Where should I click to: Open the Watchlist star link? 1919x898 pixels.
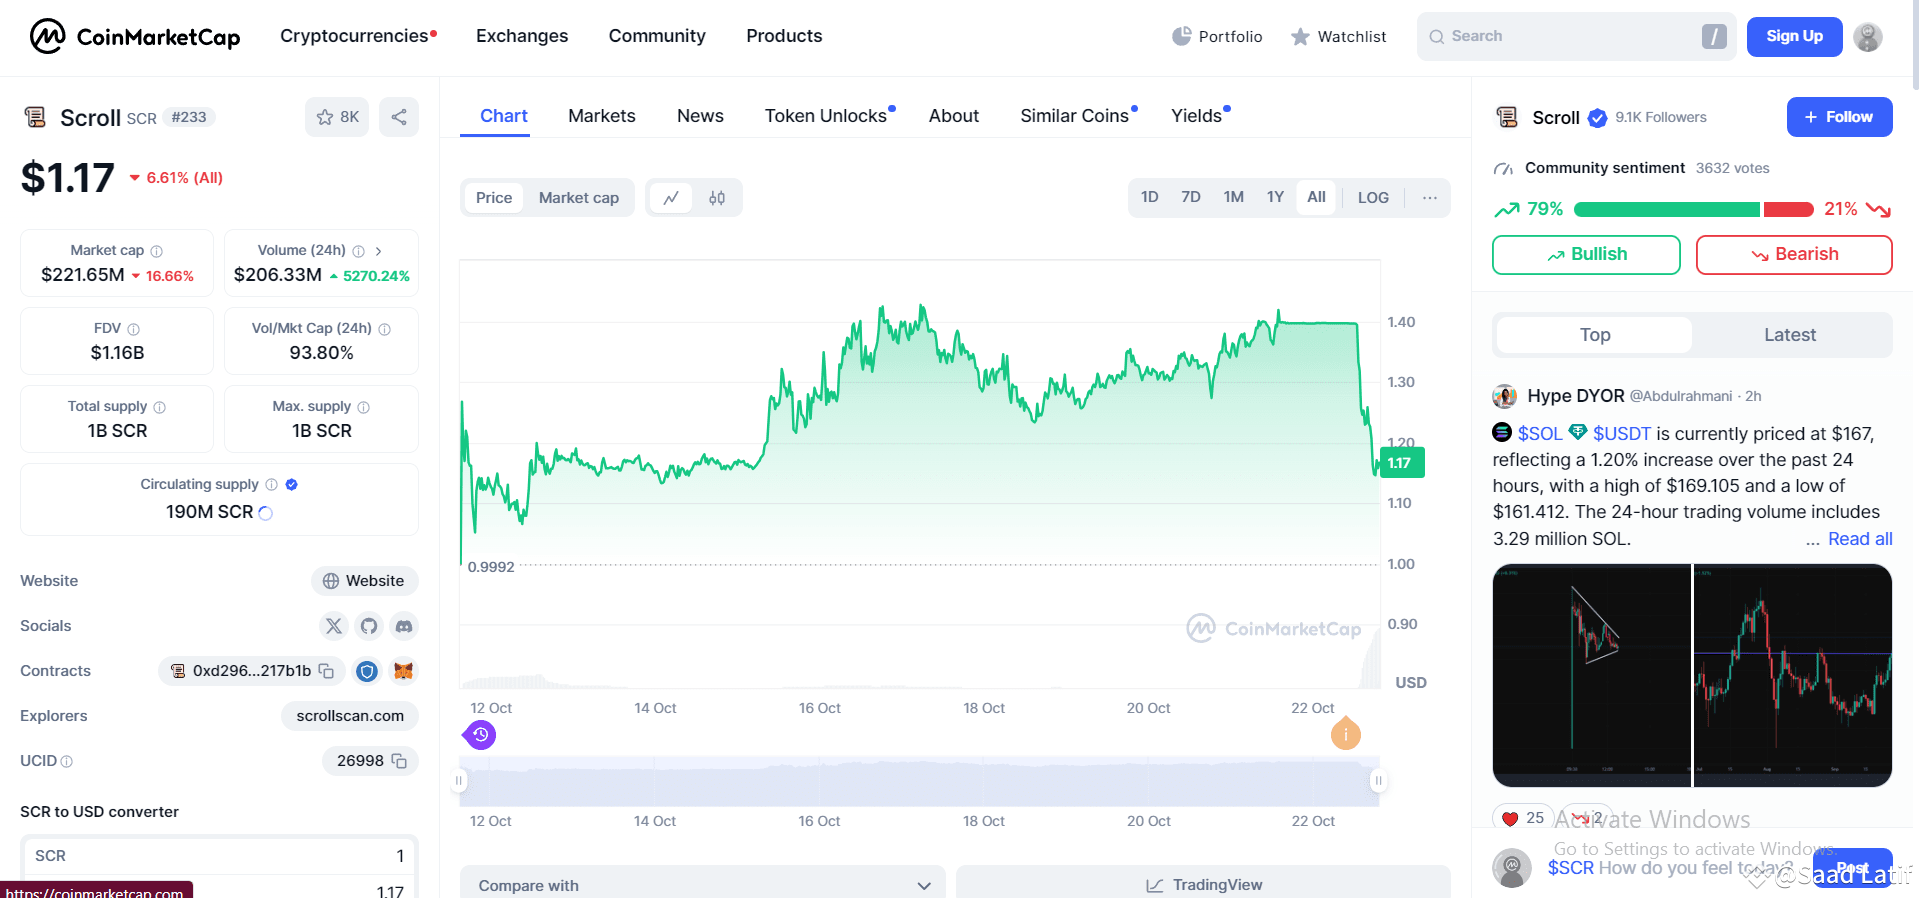tap(1338, 37)
